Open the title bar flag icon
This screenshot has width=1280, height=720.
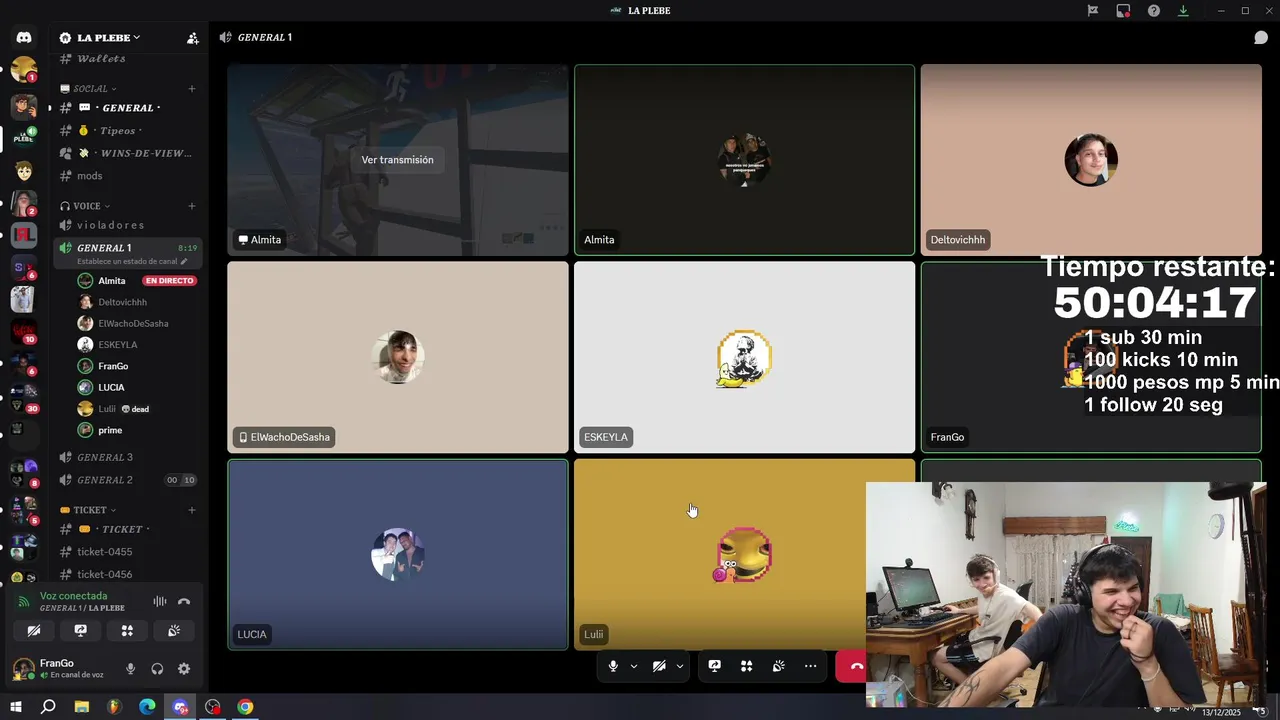1093,11
